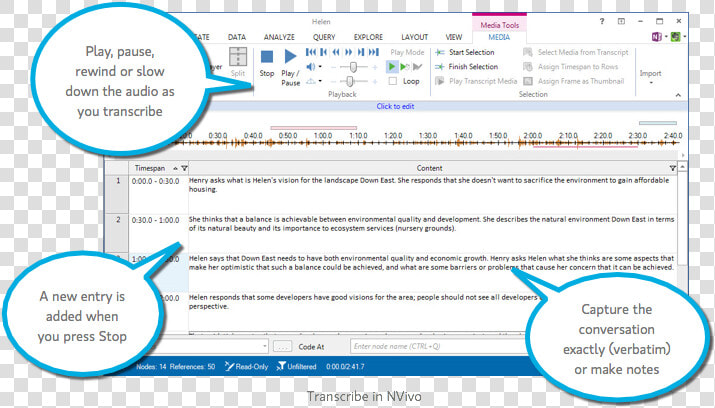Skip forward to next marker
This screenshot has width=715, height=408.
pyautogui.click(x=361, y=52)
